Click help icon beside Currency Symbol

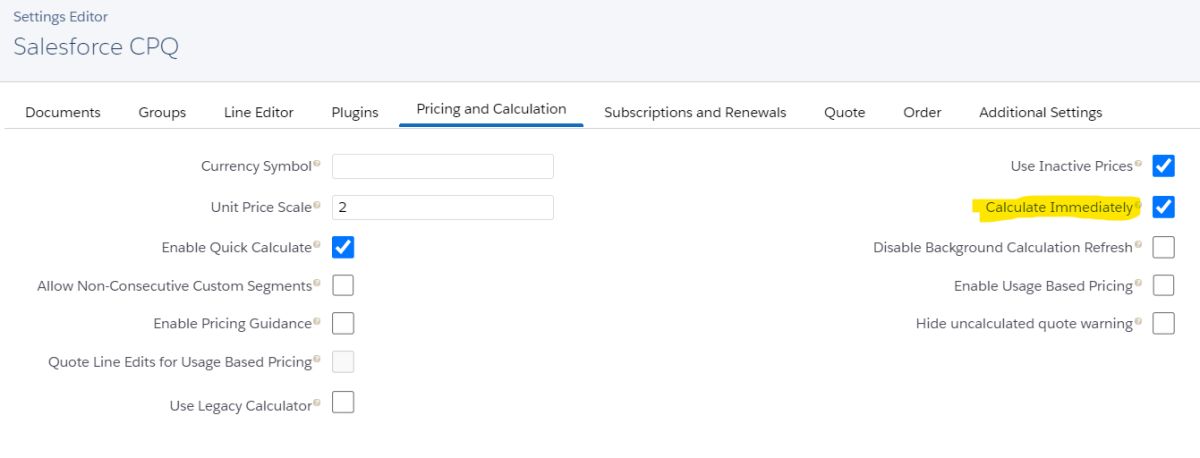(317, 164)
